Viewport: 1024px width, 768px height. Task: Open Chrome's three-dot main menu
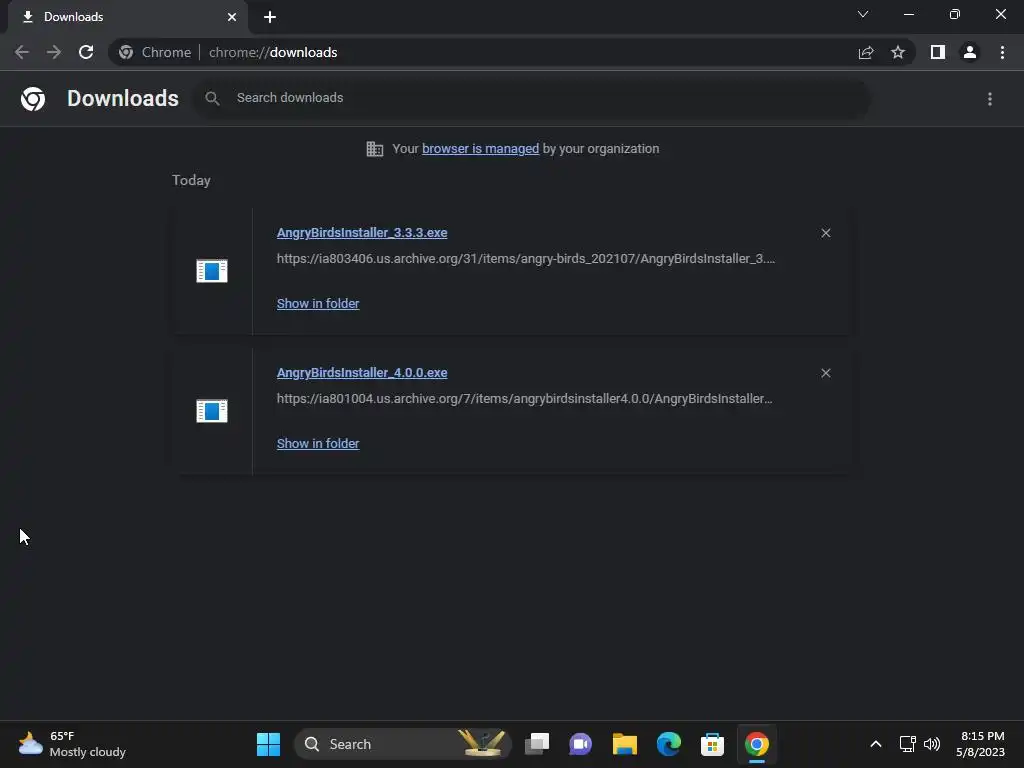(1002, 52)
